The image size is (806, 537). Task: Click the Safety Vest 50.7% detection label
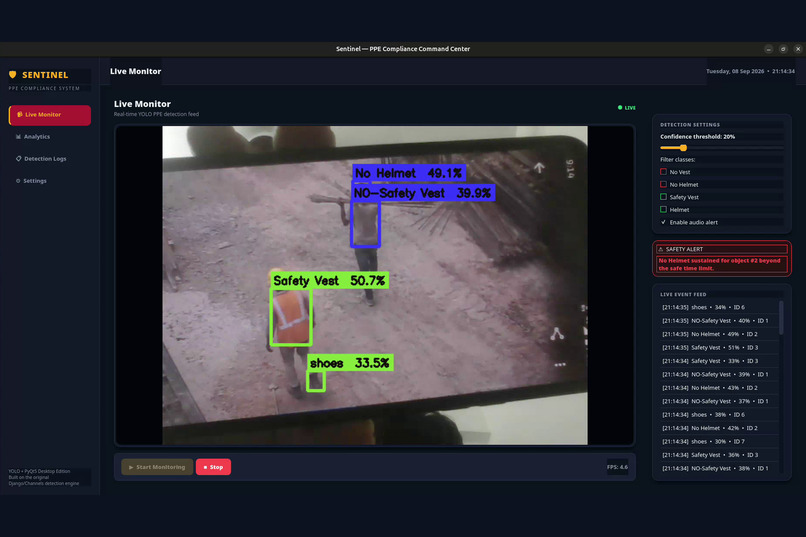click(x=329, y=281)
